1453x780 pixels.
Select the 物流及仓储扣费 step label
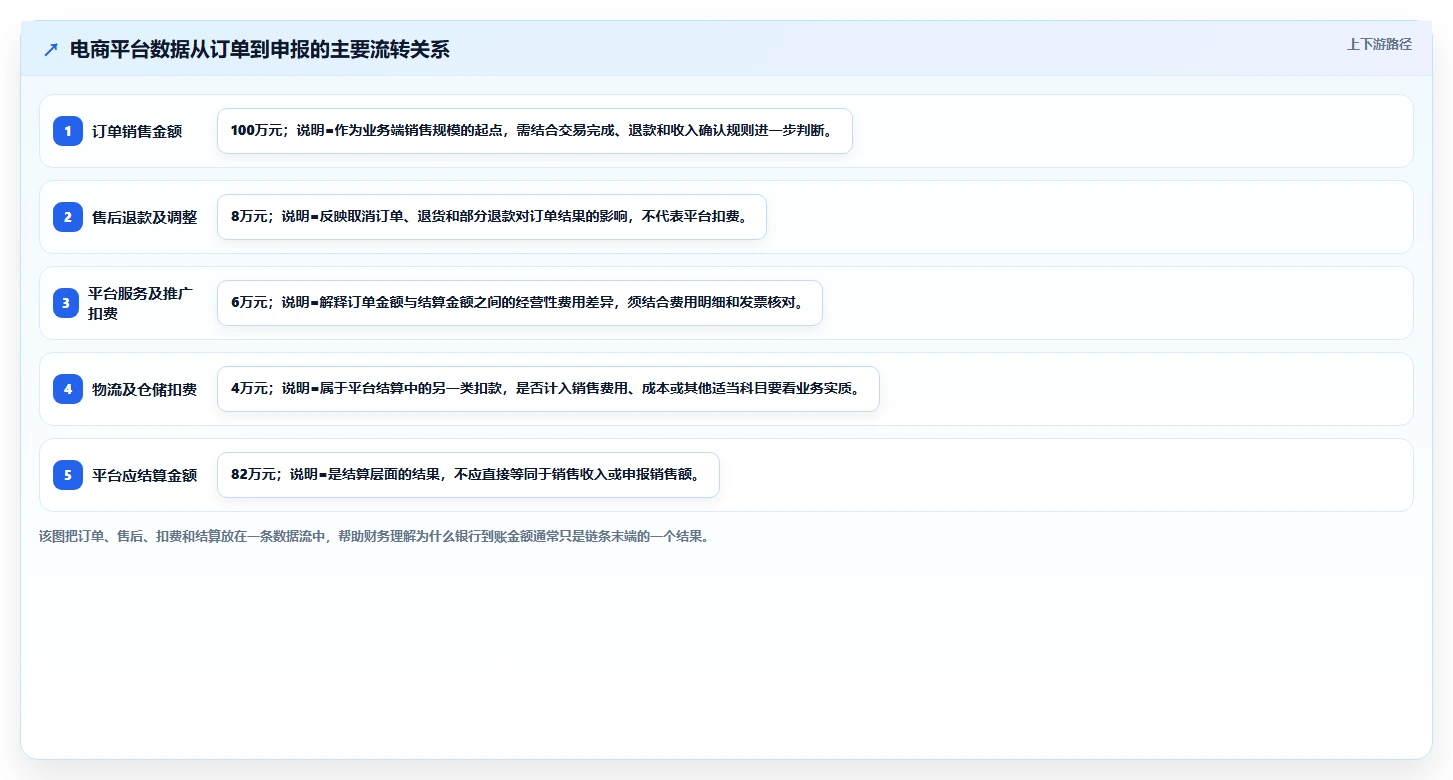(145, 389)
